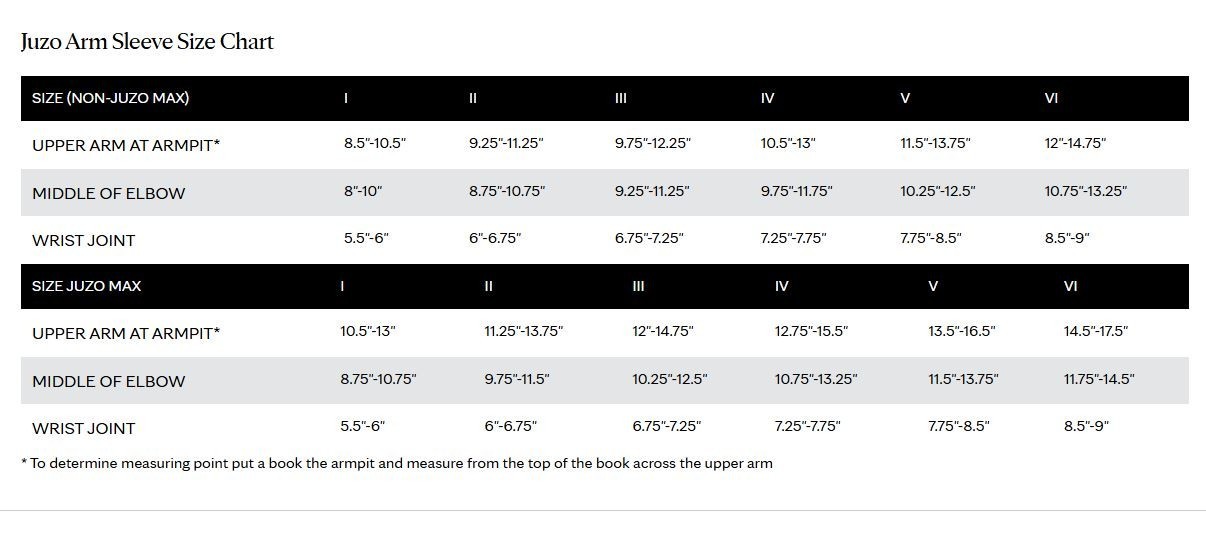Select size VI in the non-Juzo Max header
The image size is (1206, 548).
[1051, 98]
